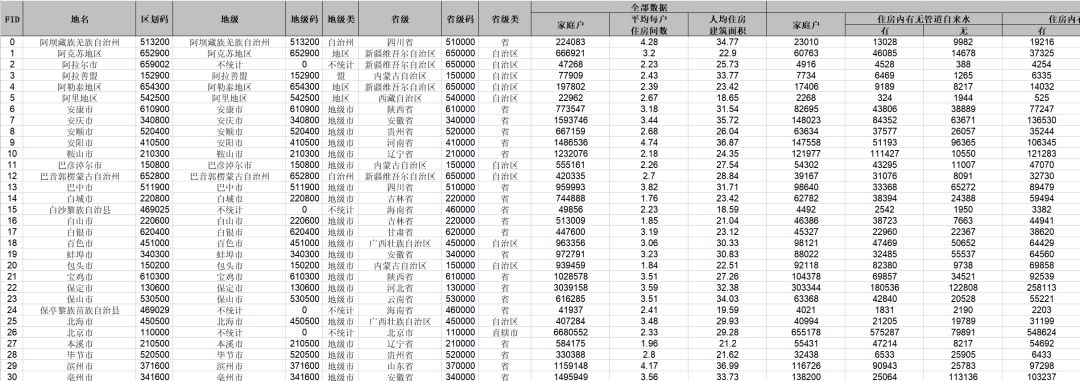The image size is (1080, 381).
Task: Select the 区划码 column header
Action: click(153, 20)
